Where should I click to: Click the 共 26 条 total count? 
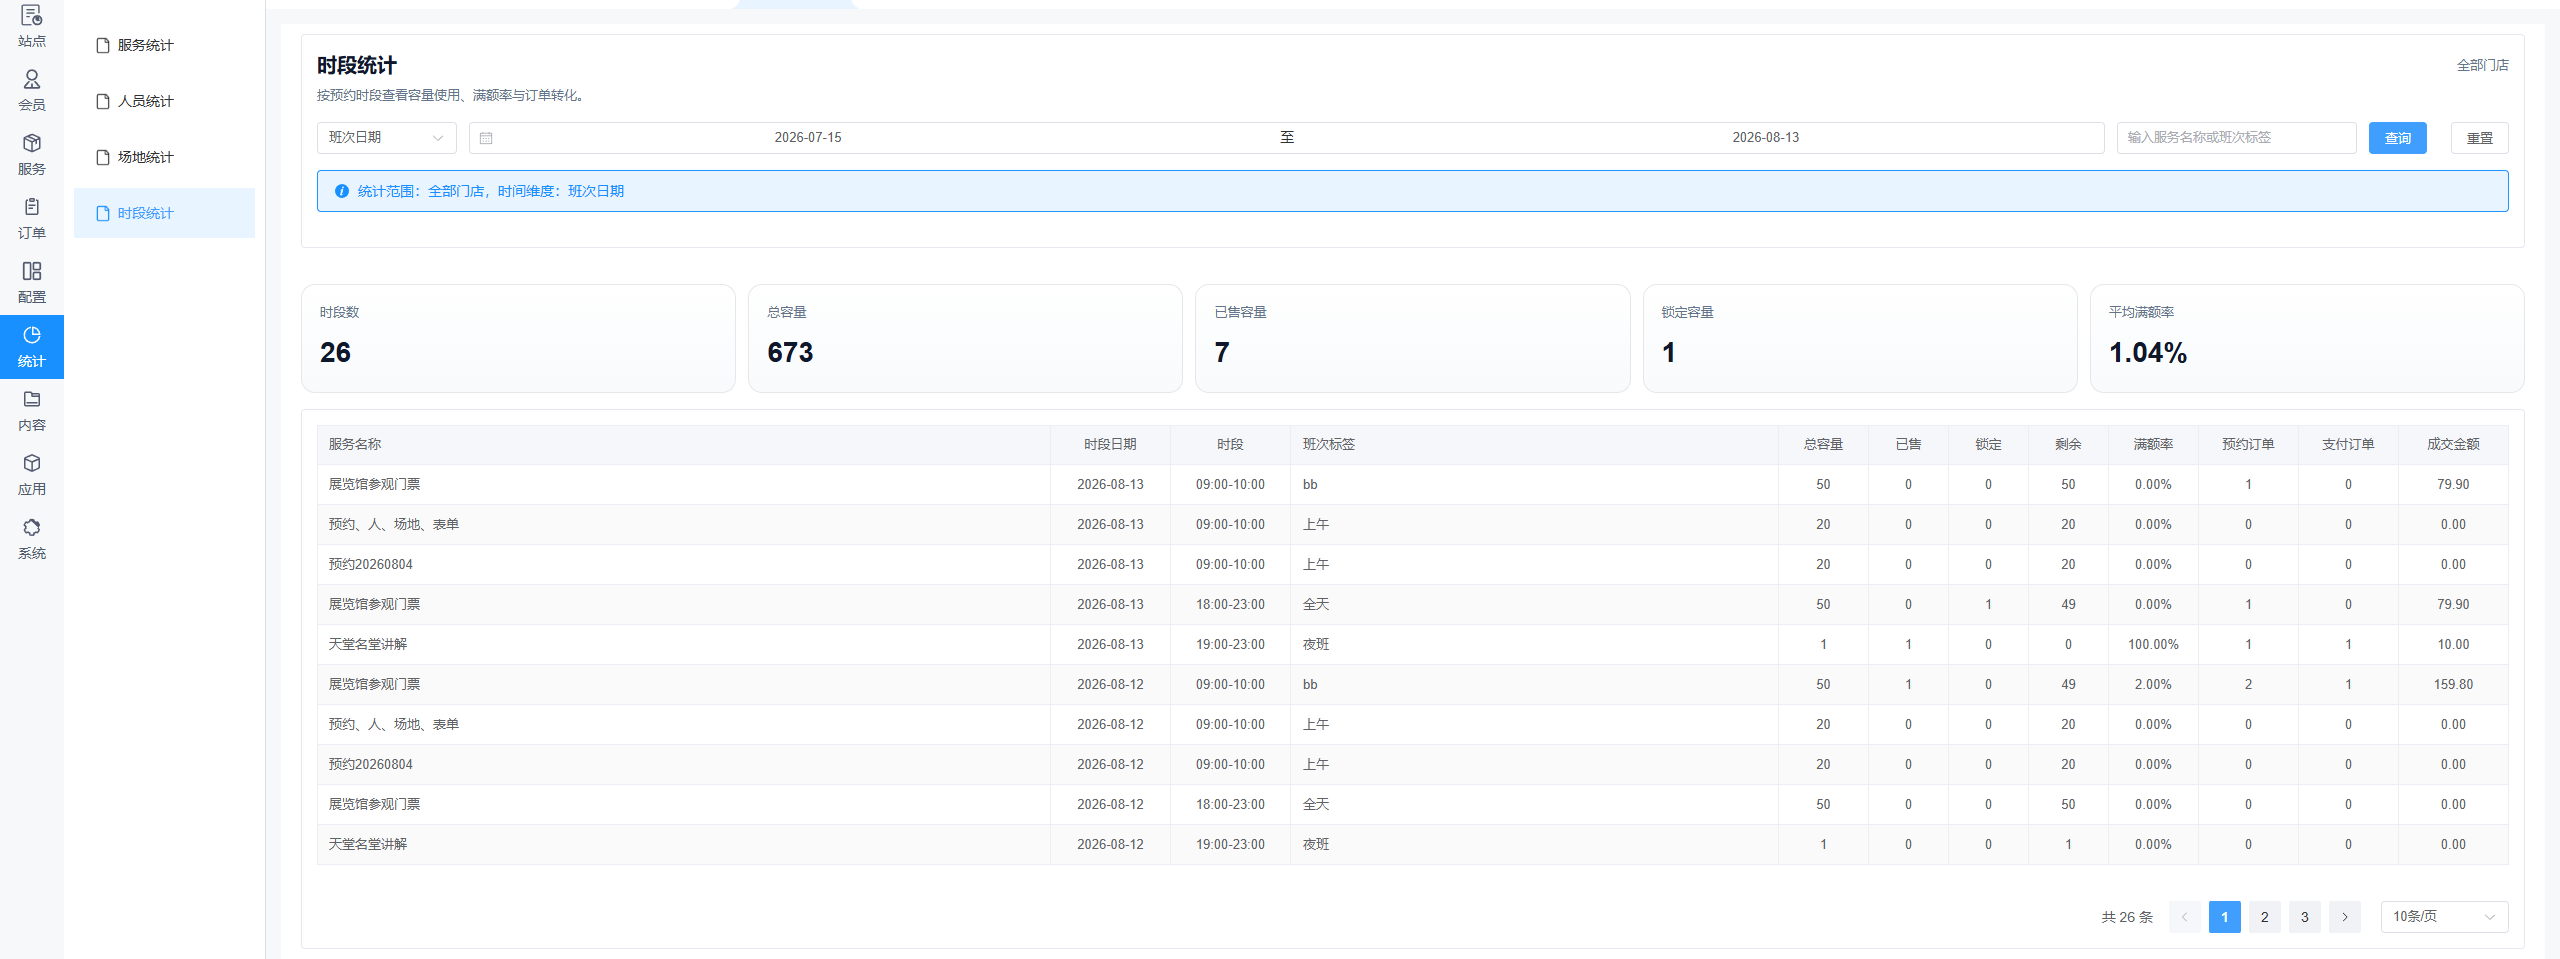pos(2127,917)
